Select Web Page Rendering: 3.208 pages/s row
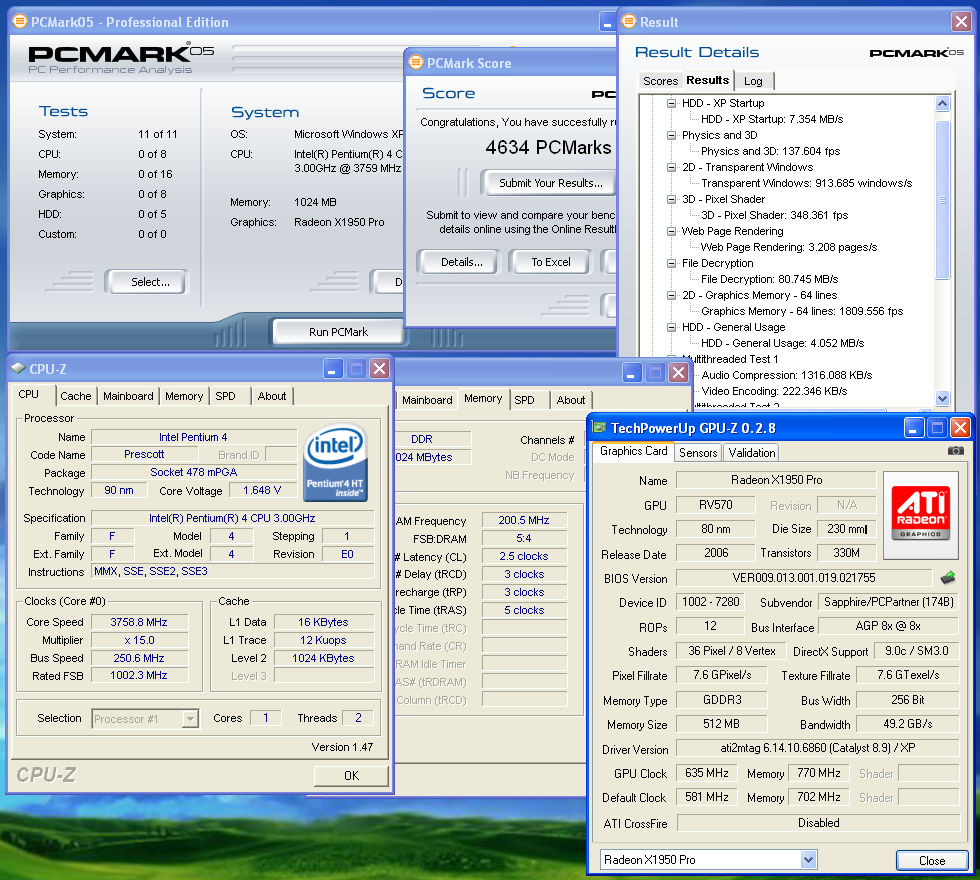 click(789, 248)
